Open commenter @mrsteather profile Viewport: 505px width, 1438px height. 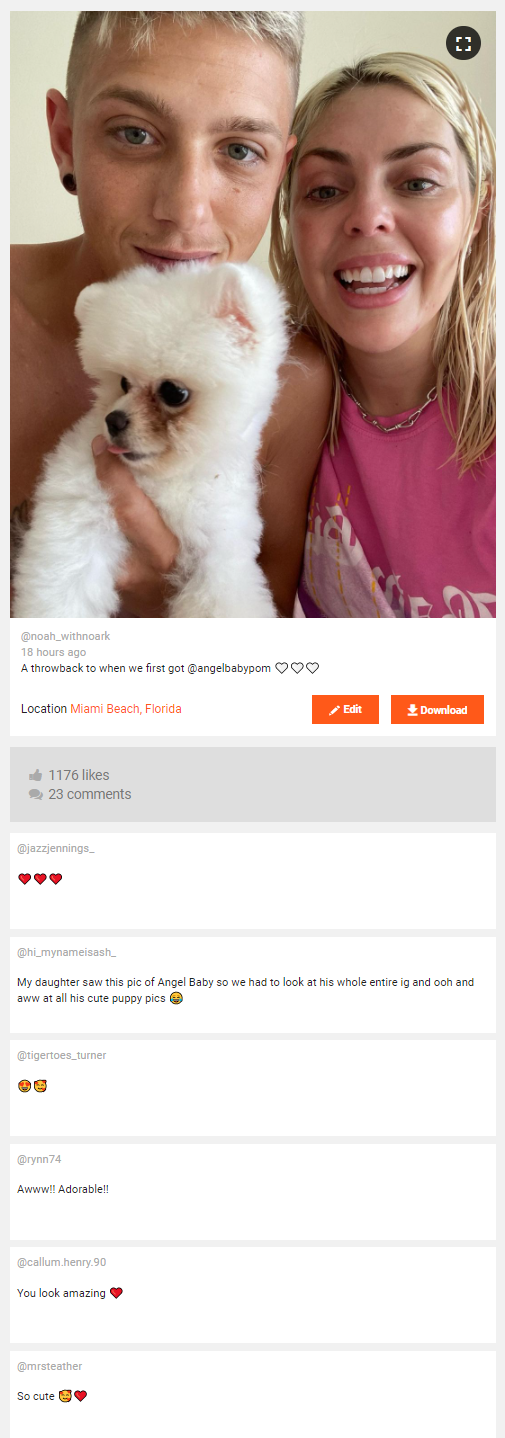[x=50, y=1366]
